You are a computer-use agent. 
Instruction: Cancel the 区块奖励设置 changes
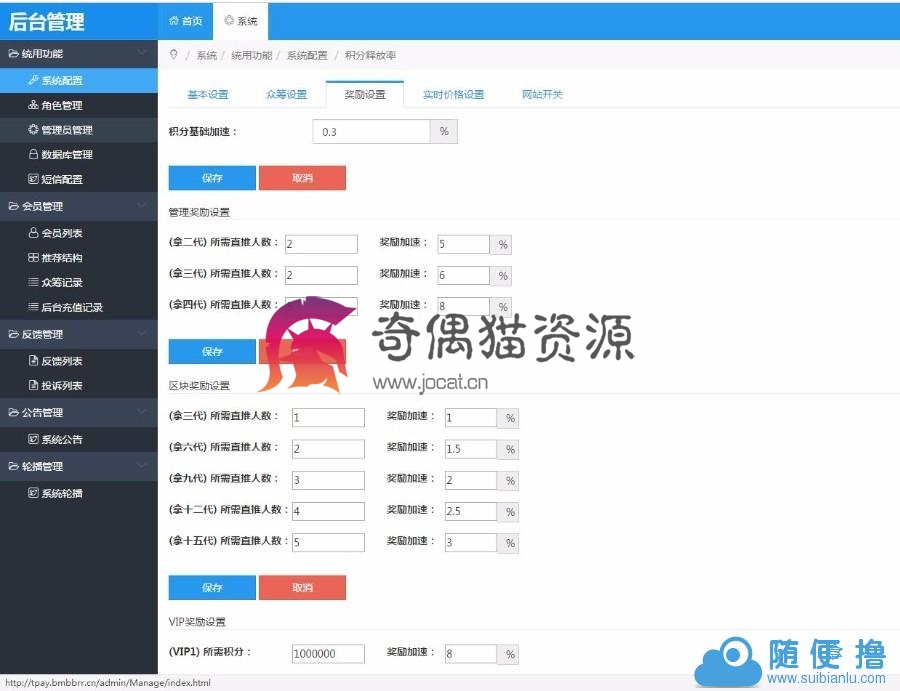302,588
